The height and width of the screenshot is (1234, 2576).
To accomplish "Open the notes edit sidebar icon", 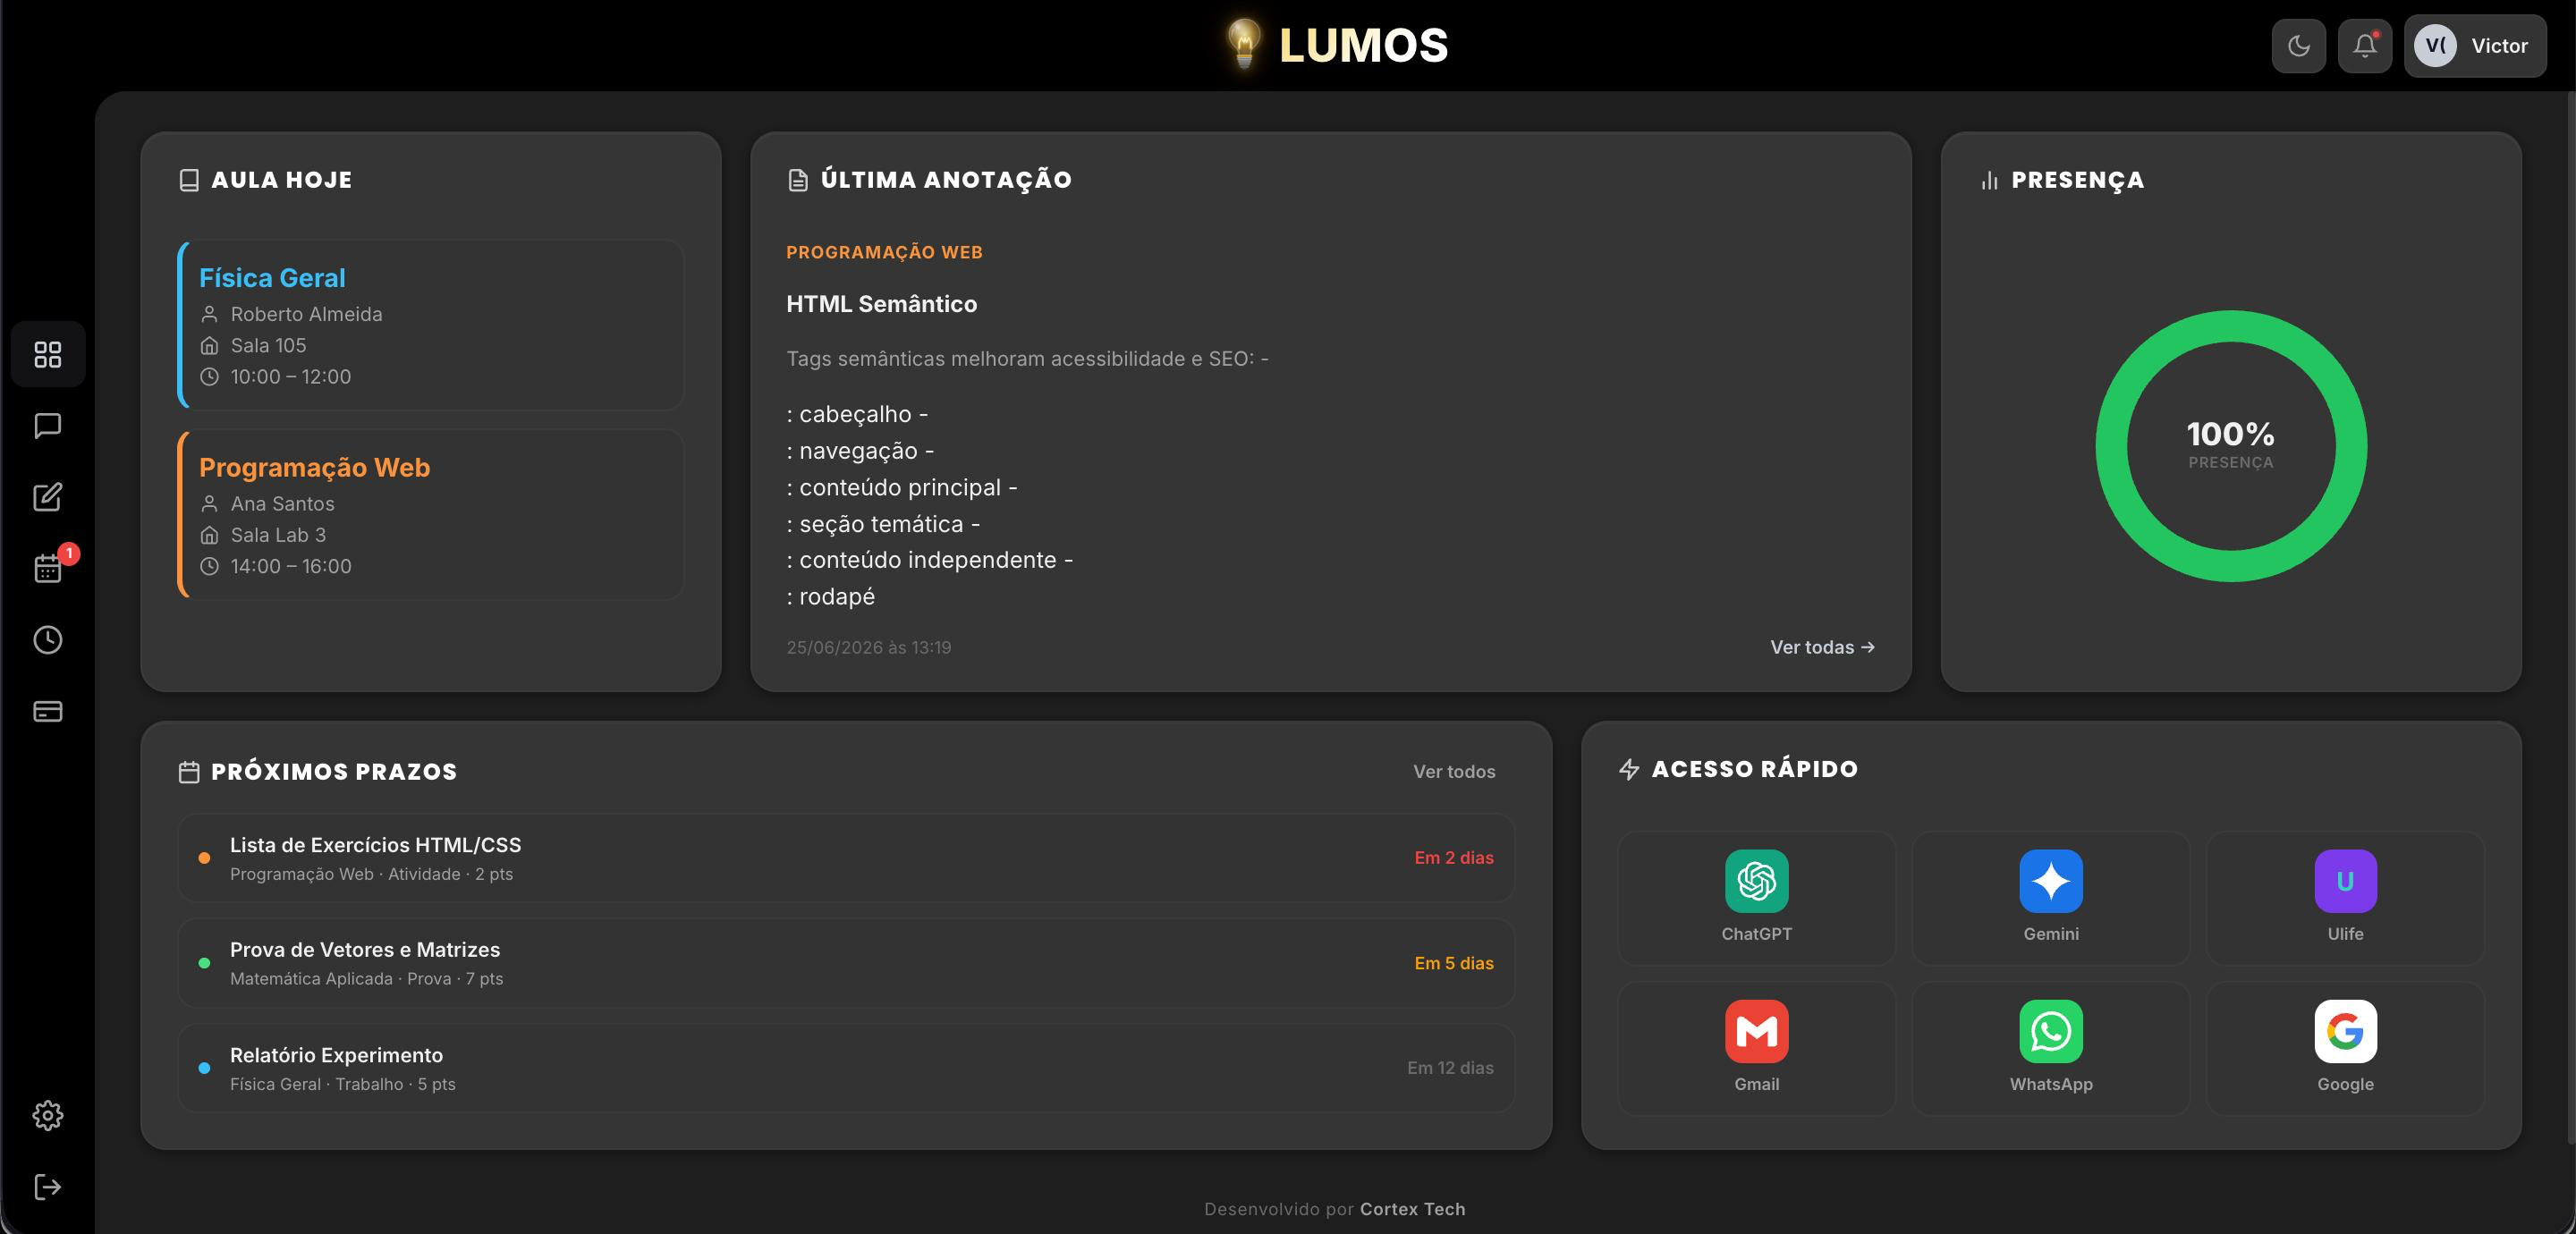I will click(x=48, y=497).
